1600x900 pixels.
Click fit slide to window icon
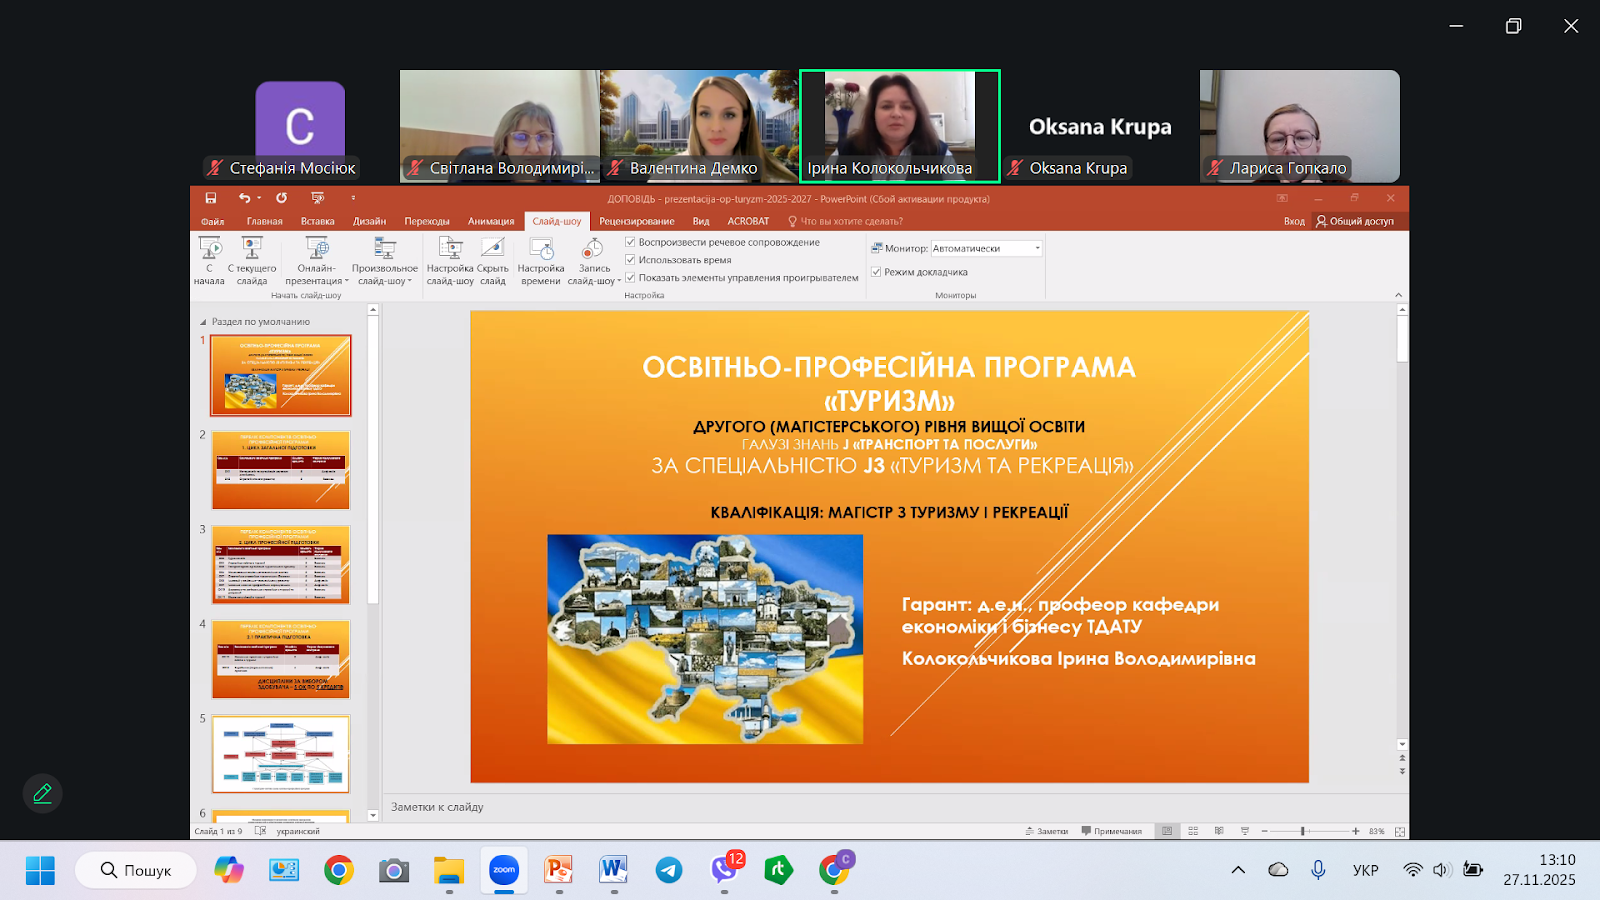click(1400, 831)
